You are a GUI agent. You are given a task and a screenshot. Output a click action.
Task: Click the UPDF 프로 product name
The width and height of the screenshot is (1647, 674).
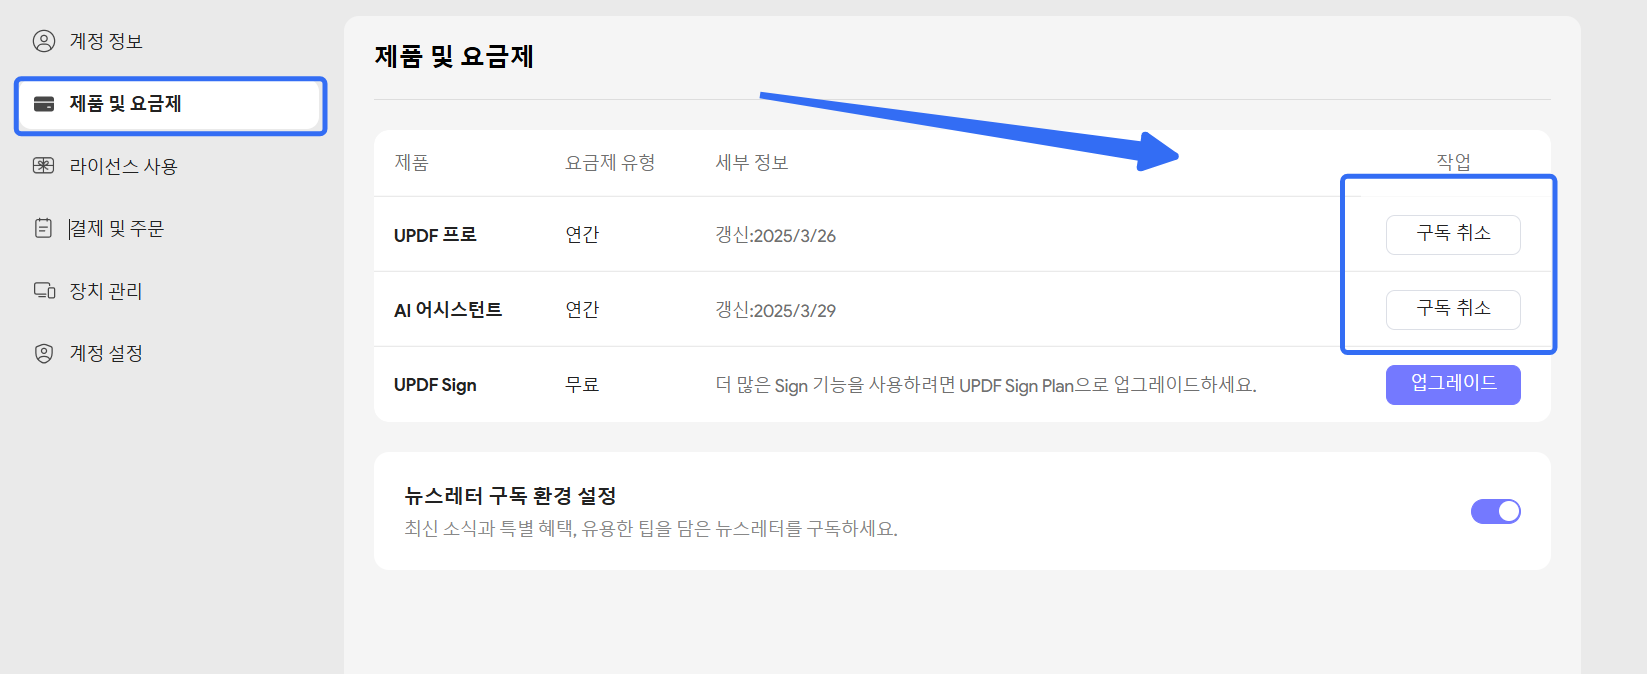435,235
